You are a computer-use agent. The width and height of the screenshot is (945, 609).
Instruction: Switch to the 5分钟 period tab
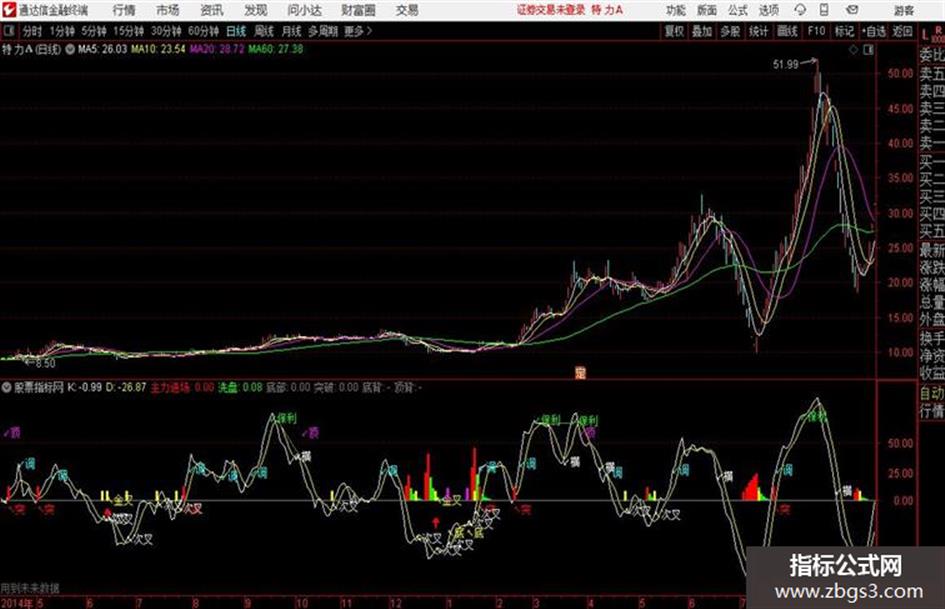tap(93, 31)
